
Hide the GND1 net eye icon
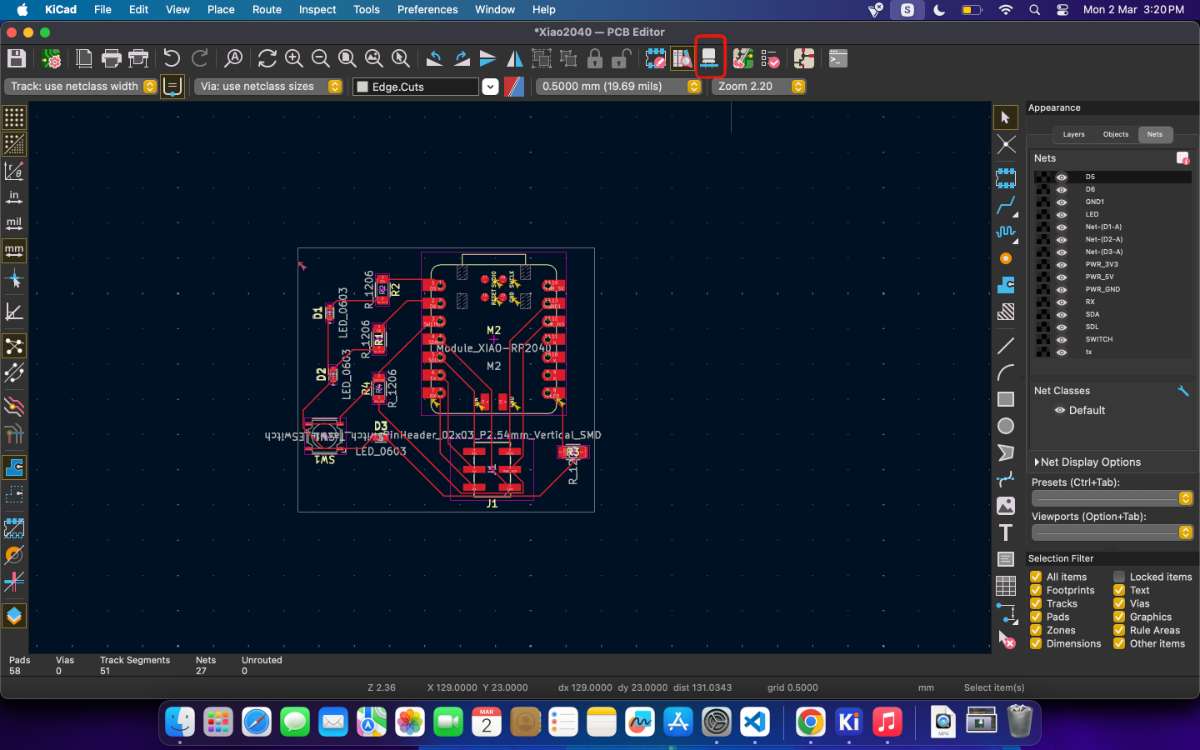click(1062, 202)
